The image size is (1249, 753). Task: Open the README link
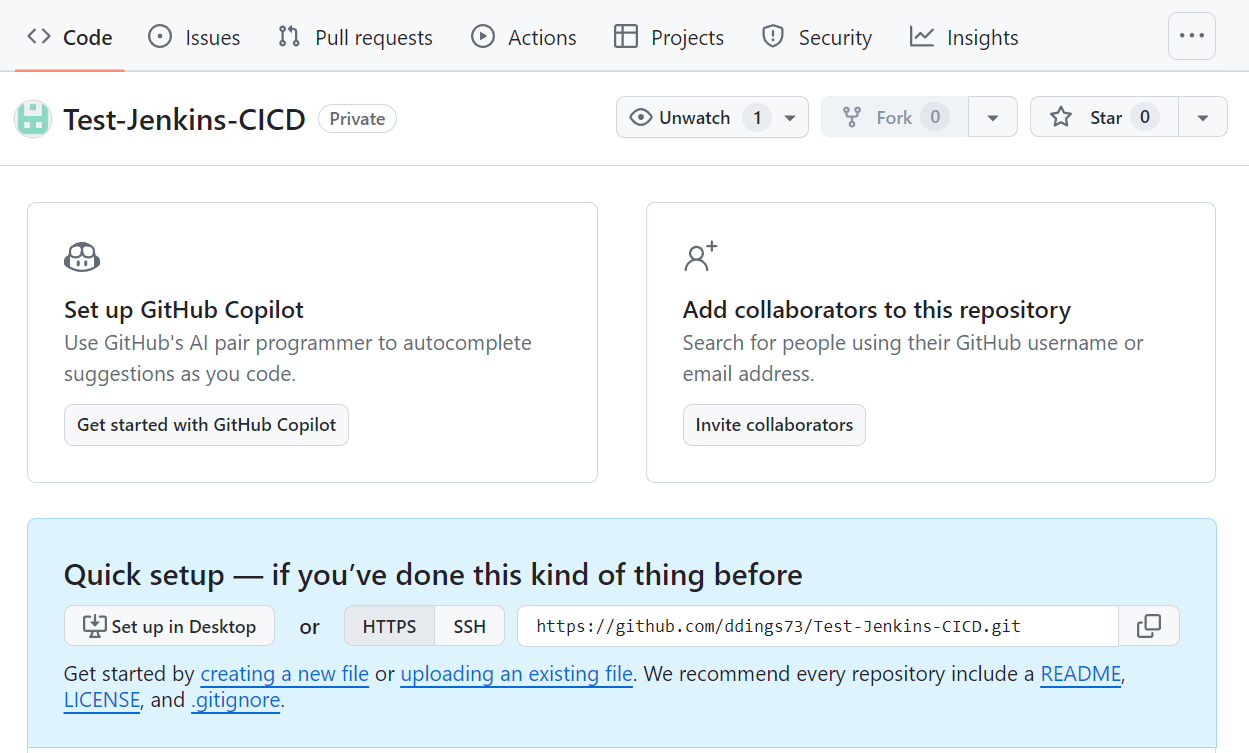click(x=1081, y=674)
